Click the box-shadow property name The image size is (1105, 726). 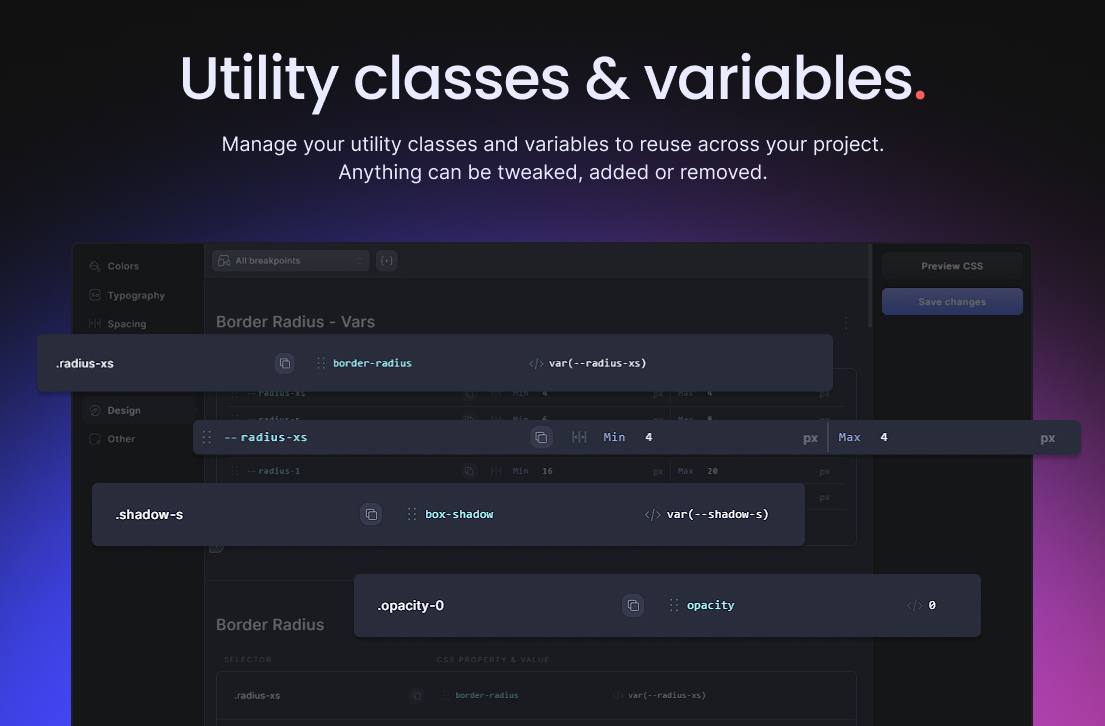coord(459,515)
